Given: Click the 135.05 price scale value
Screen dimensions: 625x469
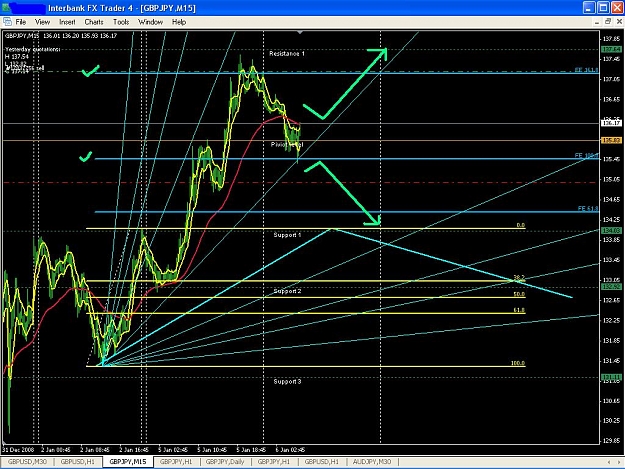Looking at the screenshot, I should pos(611,179).
